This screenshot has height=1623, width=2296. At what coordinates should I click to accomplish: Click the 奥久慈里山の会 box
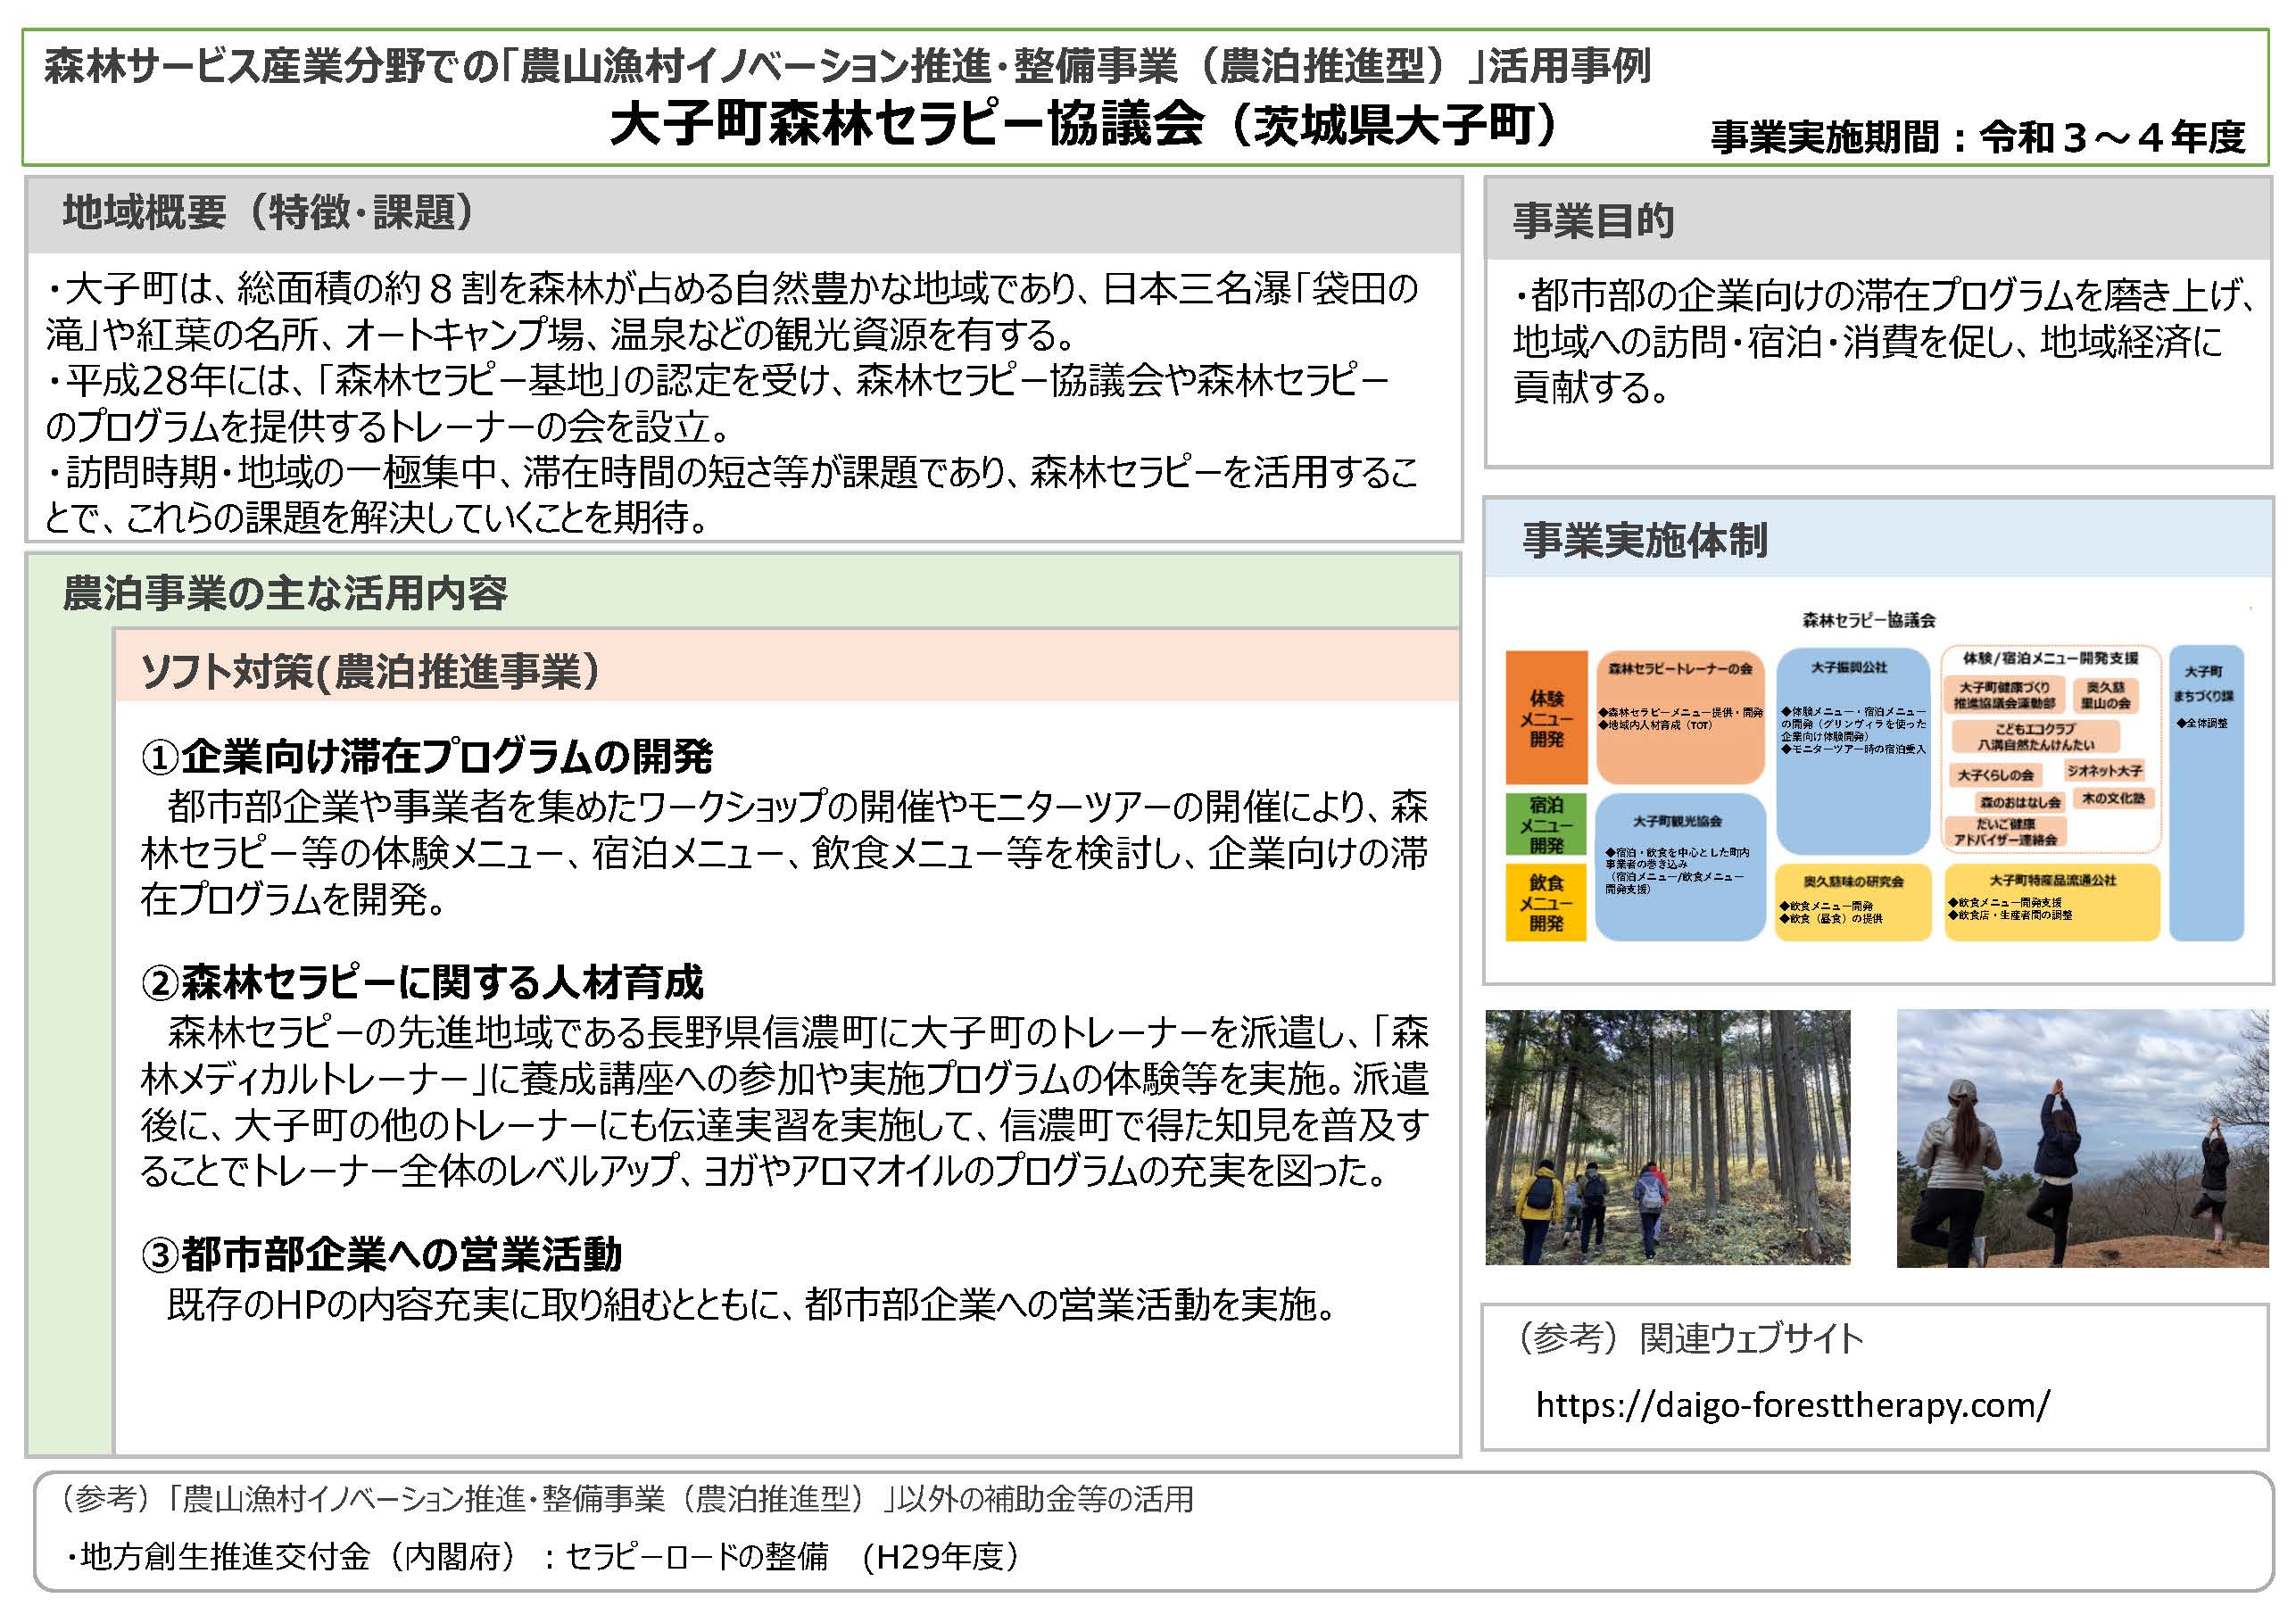[2105, 695]
